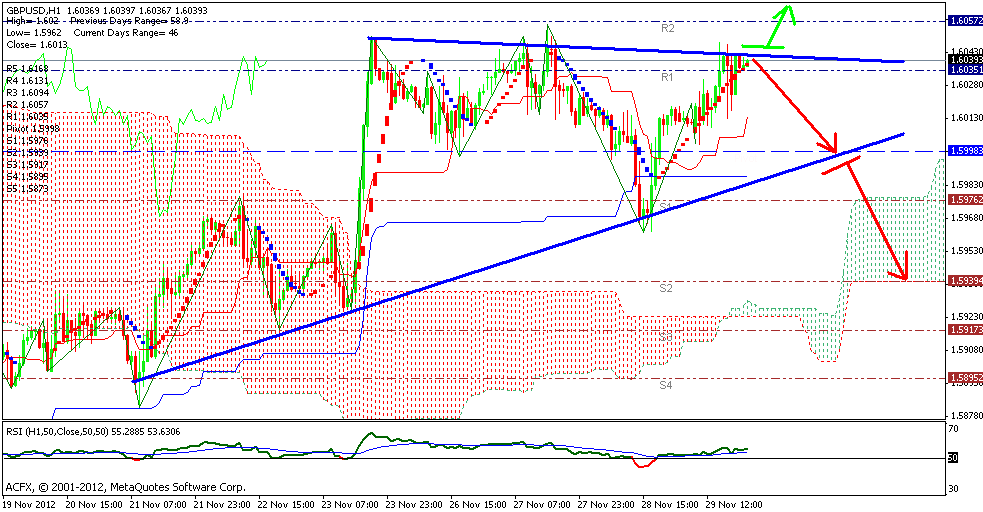Click the 1.59762 red price tag
This screenshot has height=512, width=983.
(963, 200)
